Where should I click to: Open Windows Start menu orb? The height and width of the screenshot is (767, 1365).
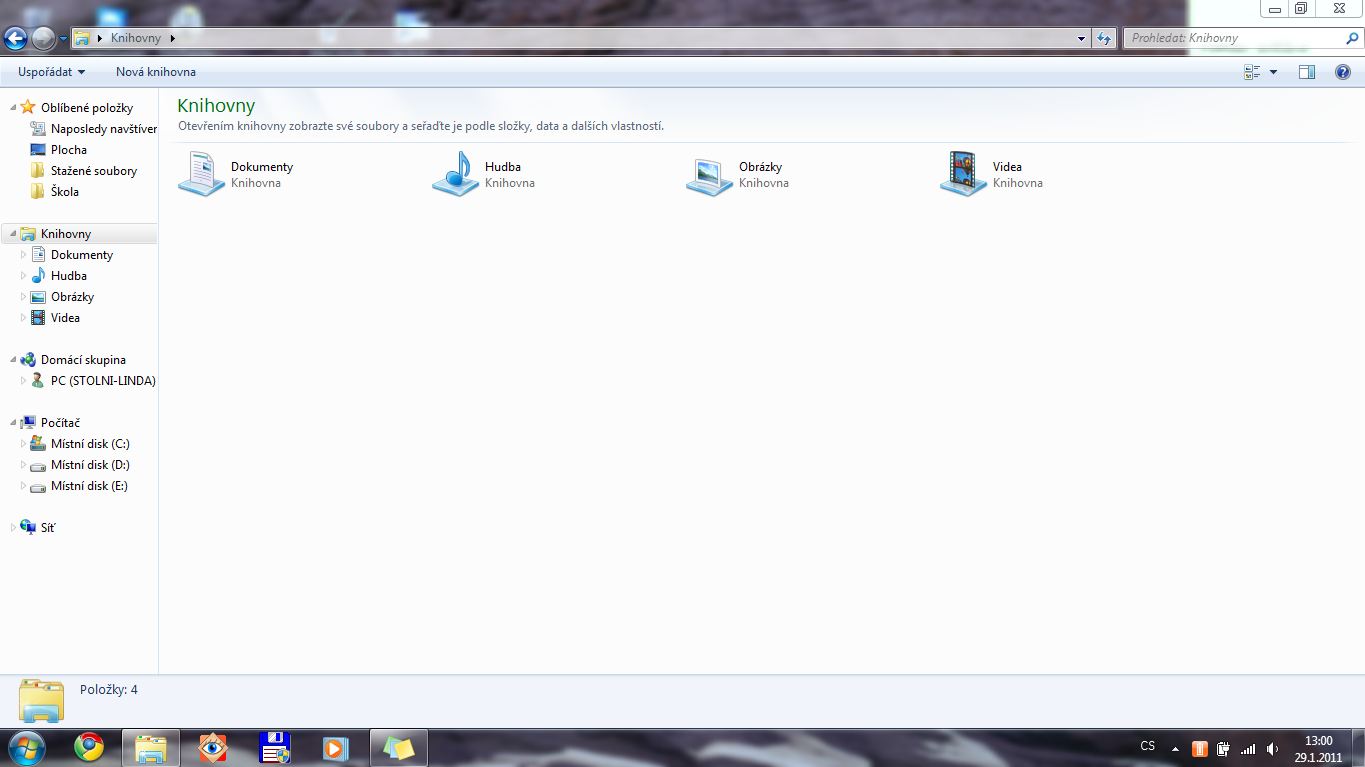(26, 747)
